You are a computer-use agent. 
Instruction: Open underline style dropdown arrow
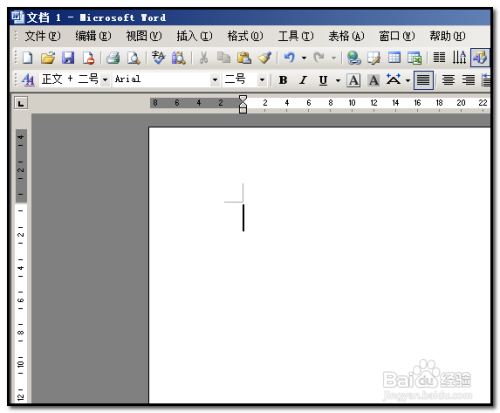click(338, 80)
